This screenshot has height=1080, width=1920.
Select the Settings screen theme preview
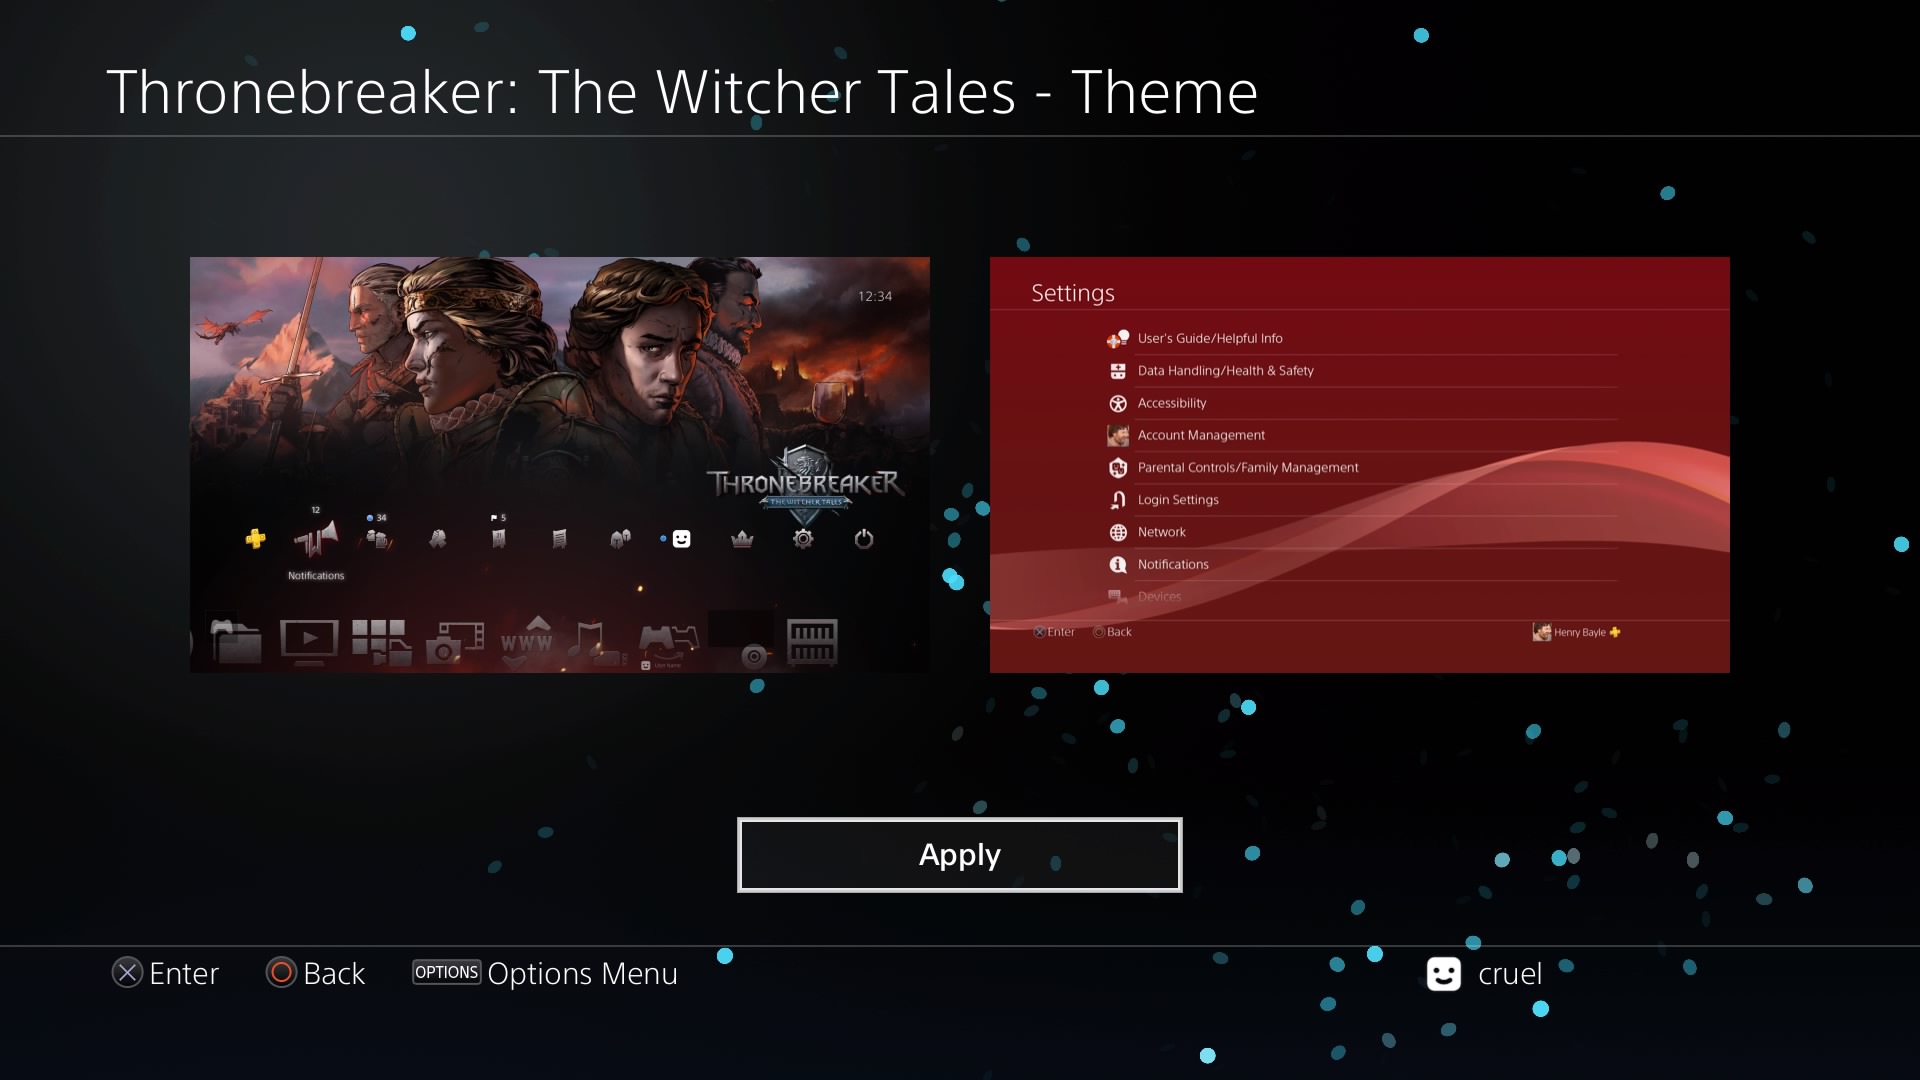pos(1360,465)
